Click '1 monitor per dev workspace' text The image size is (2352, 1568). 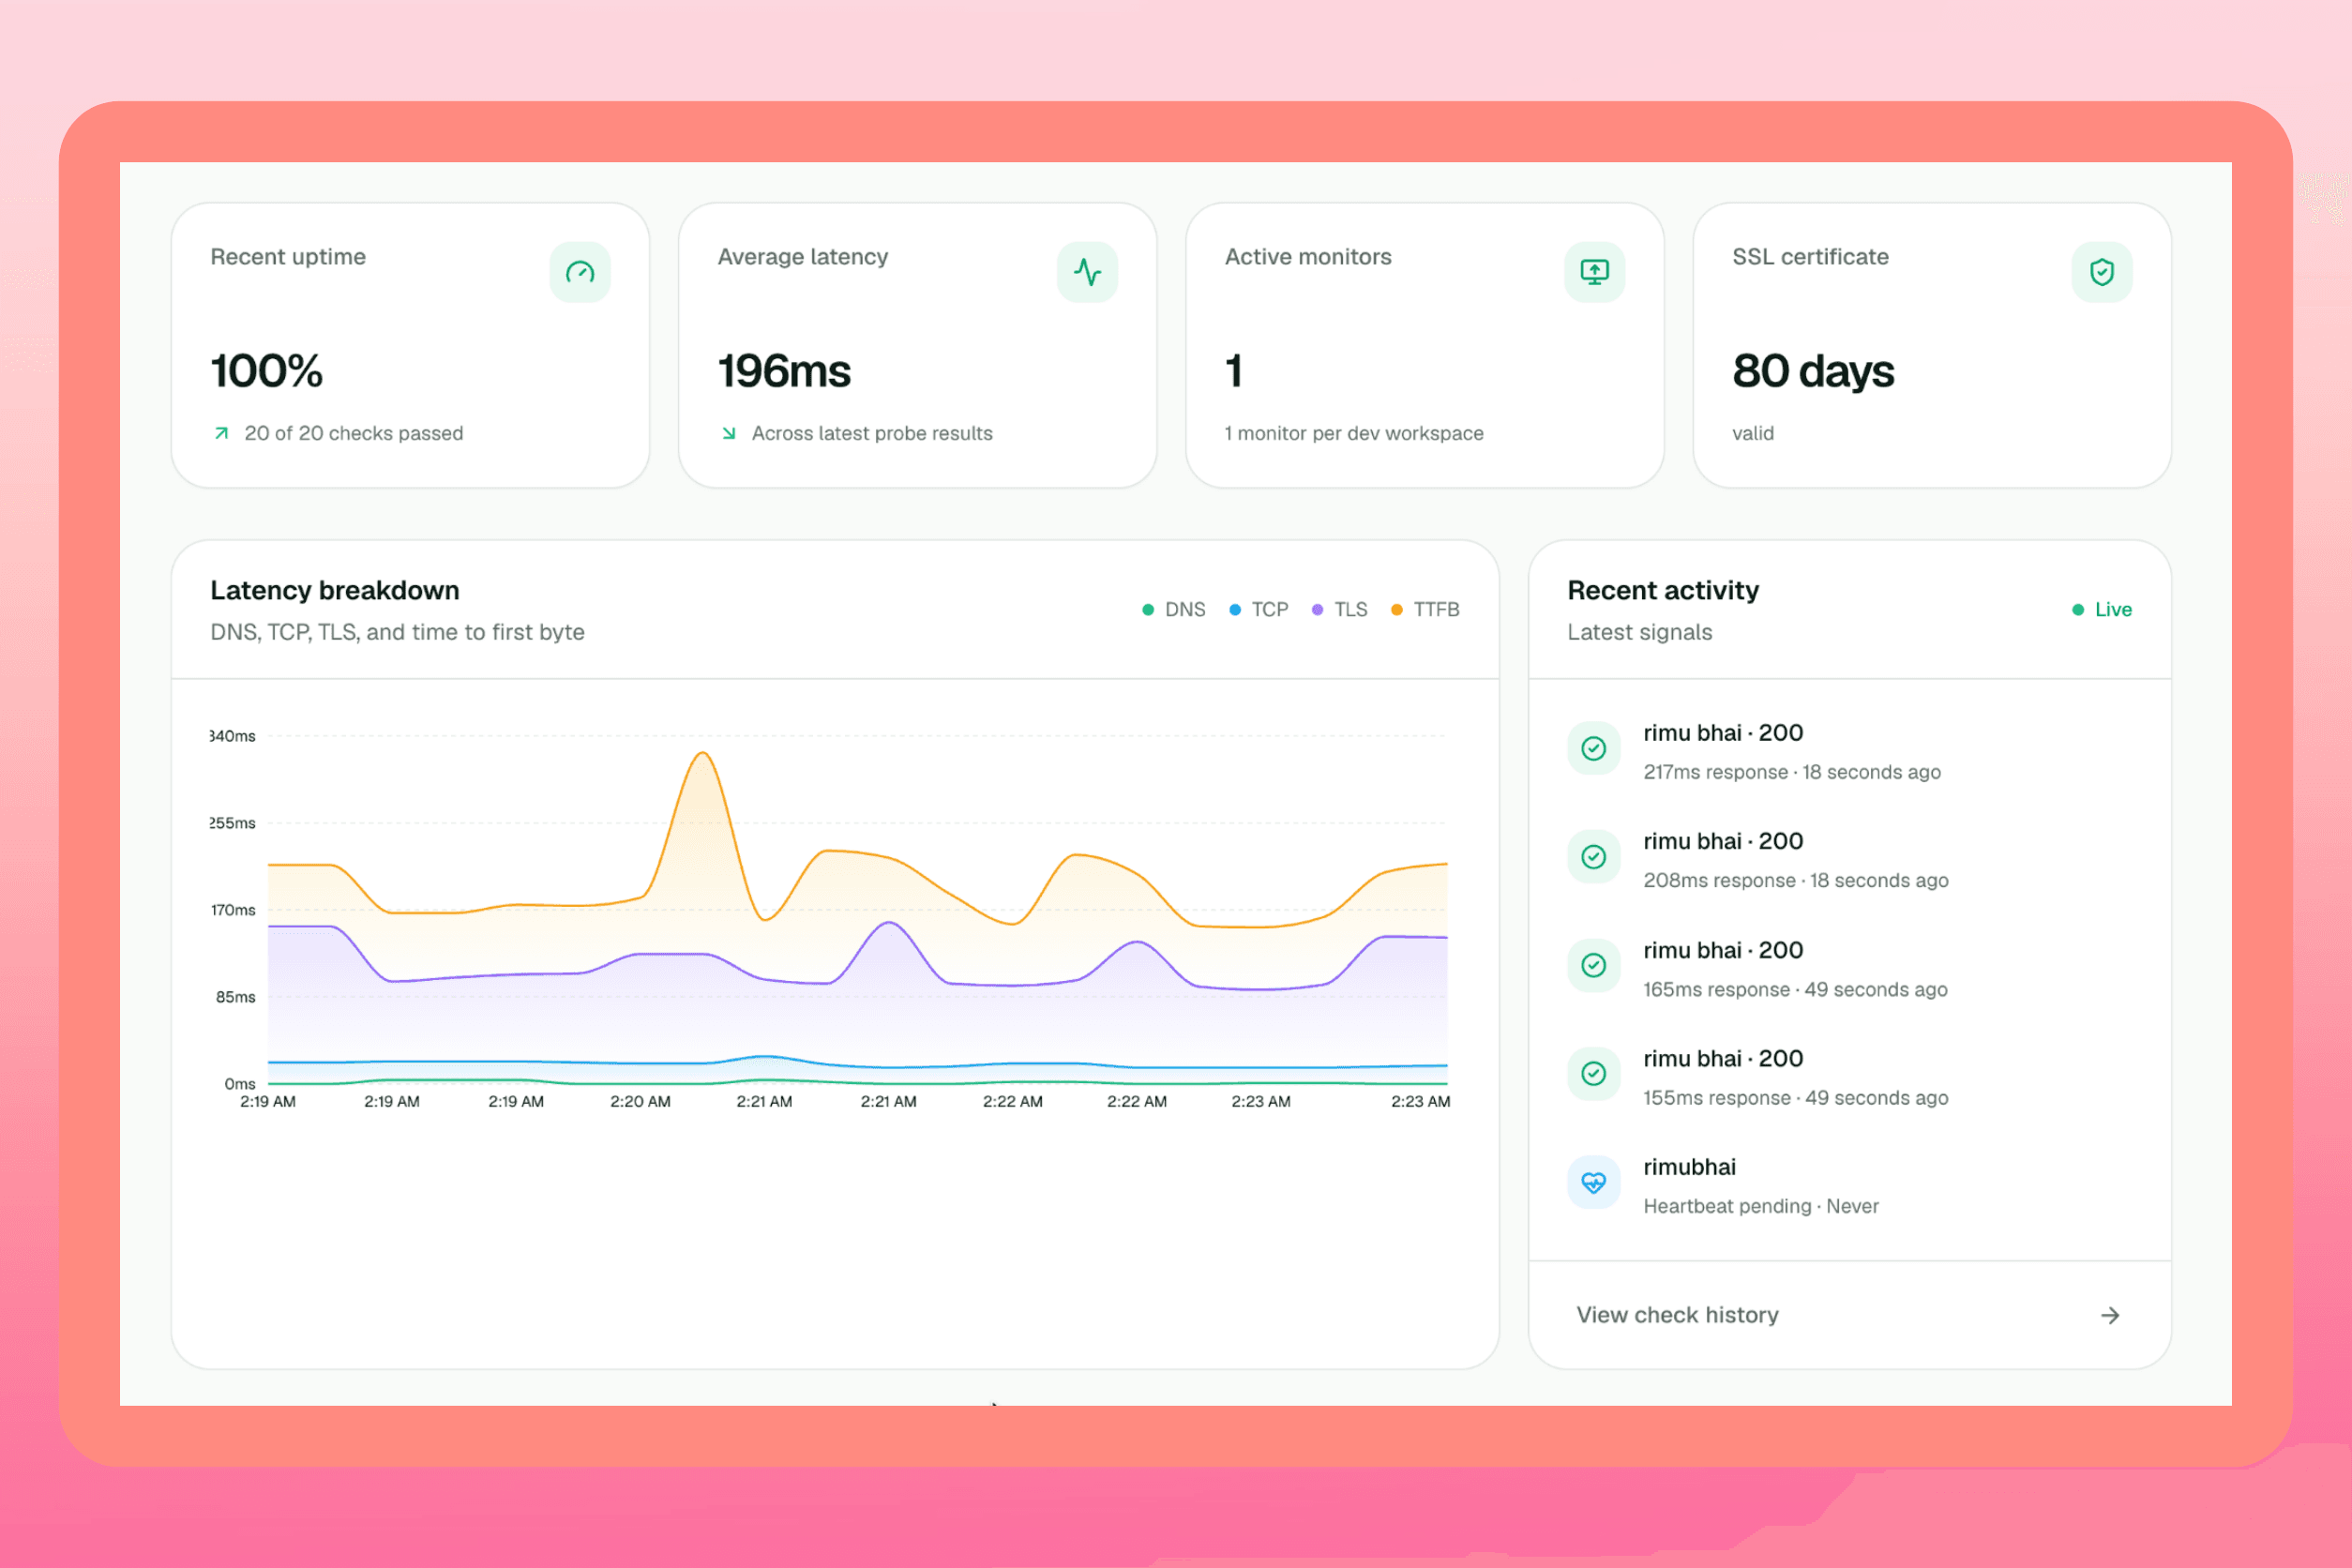click(x=1354, y=433)
